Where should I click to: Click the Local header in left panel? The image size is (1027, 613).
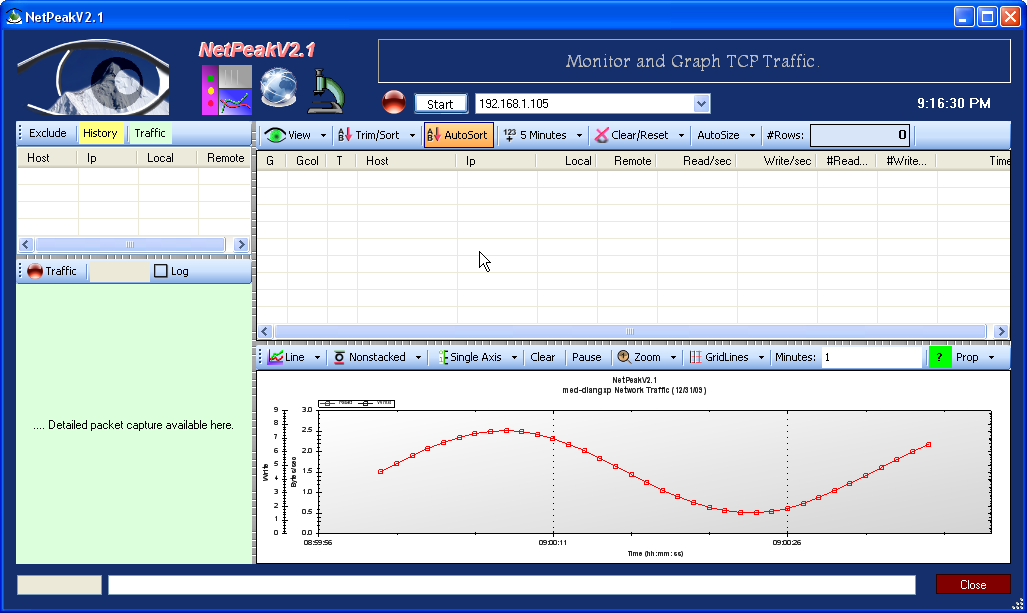(x=167, y=158)
